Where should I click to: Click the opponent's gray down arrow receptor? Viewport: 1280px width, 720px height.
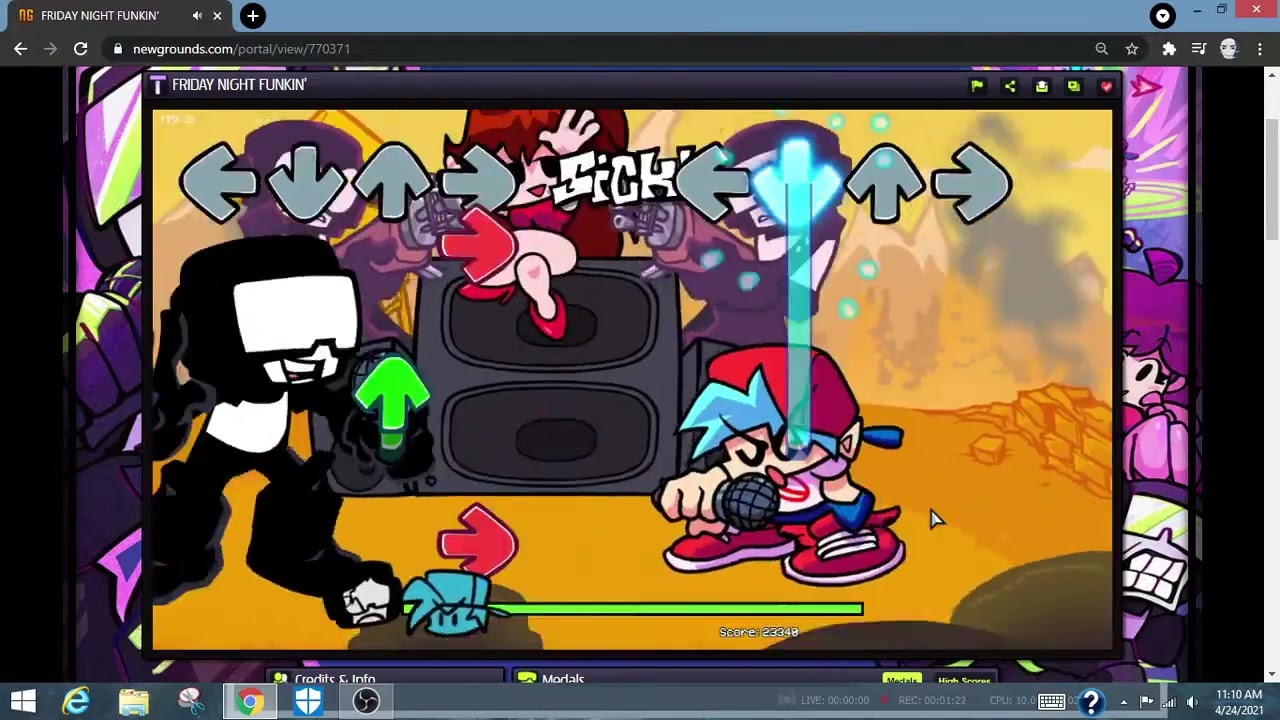point(305,181)
